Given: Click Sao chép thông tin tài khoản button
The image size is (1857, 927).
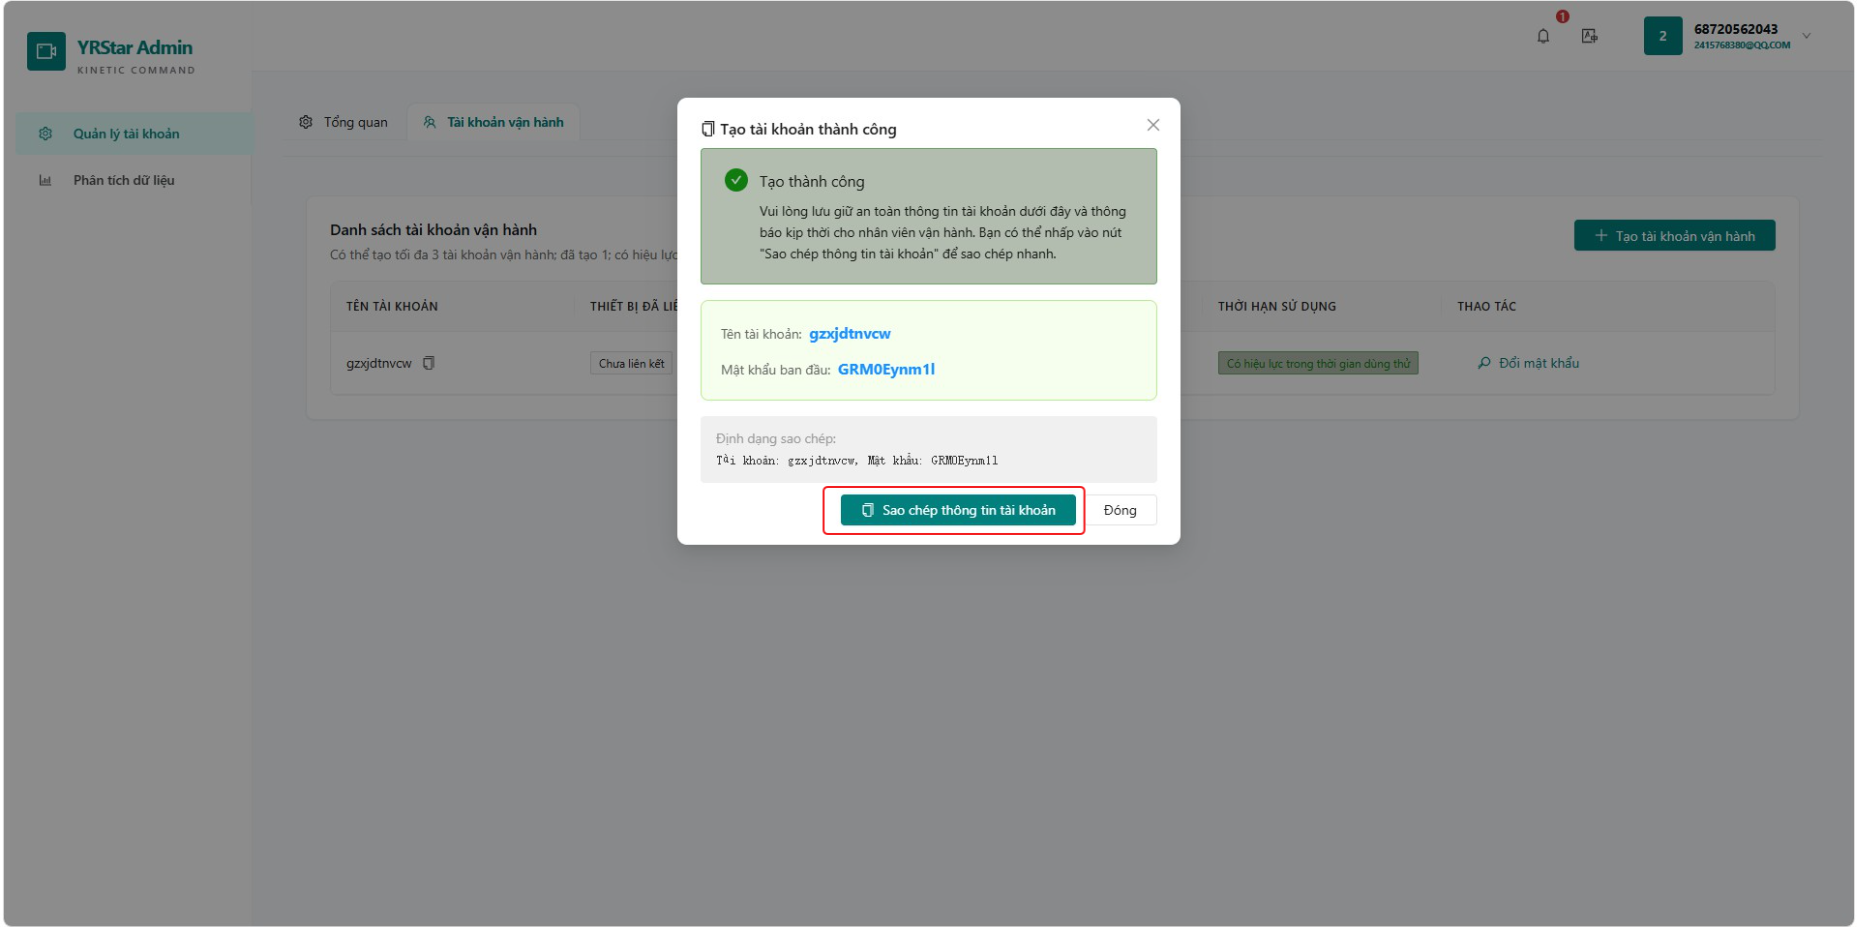Looking at the screenshot, I should tap(958, 510).
